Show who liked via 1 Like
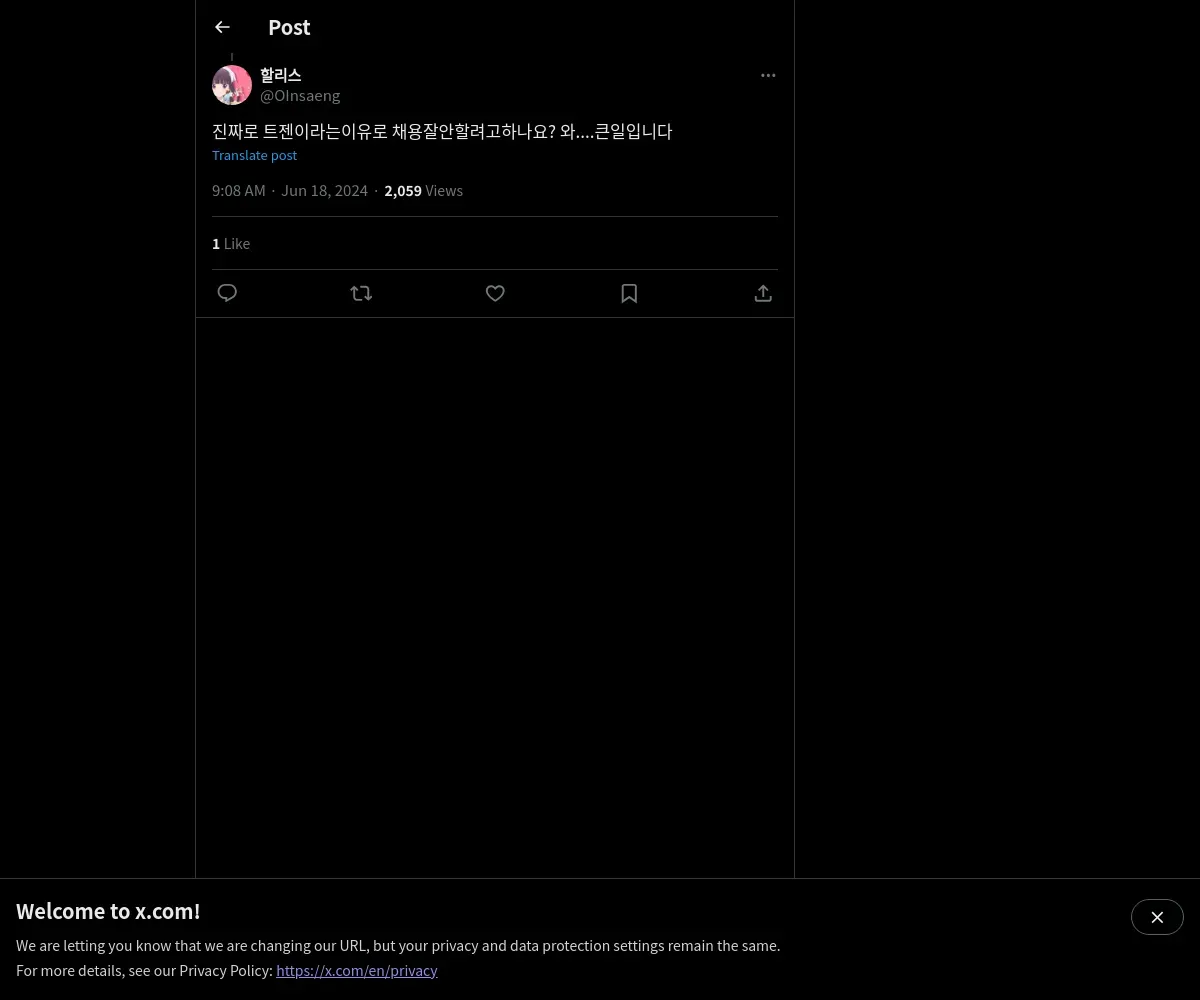The image size is (1200, 1000). click(x=231, y=243)
